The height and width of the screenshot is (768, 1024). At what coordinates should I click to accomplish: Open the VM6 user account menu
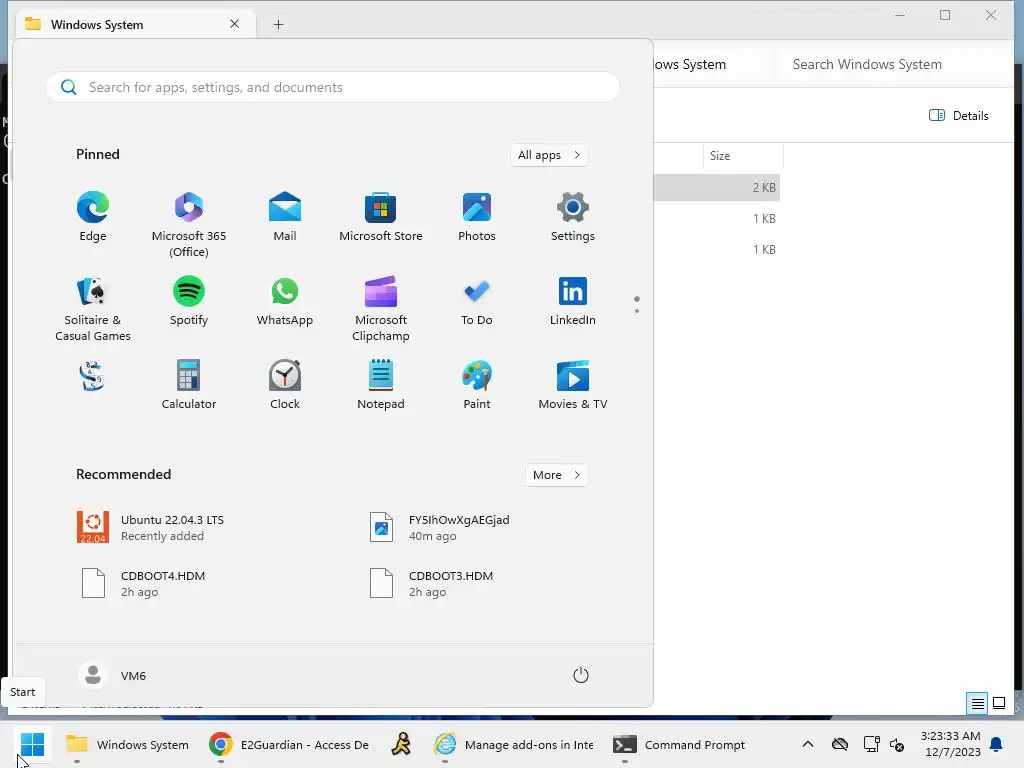[112, 675]
